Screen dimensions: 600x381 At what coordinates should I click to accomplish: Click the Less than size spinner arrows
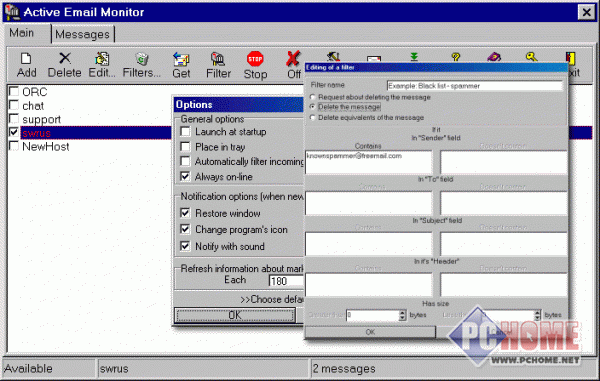(x=538, y=315)
